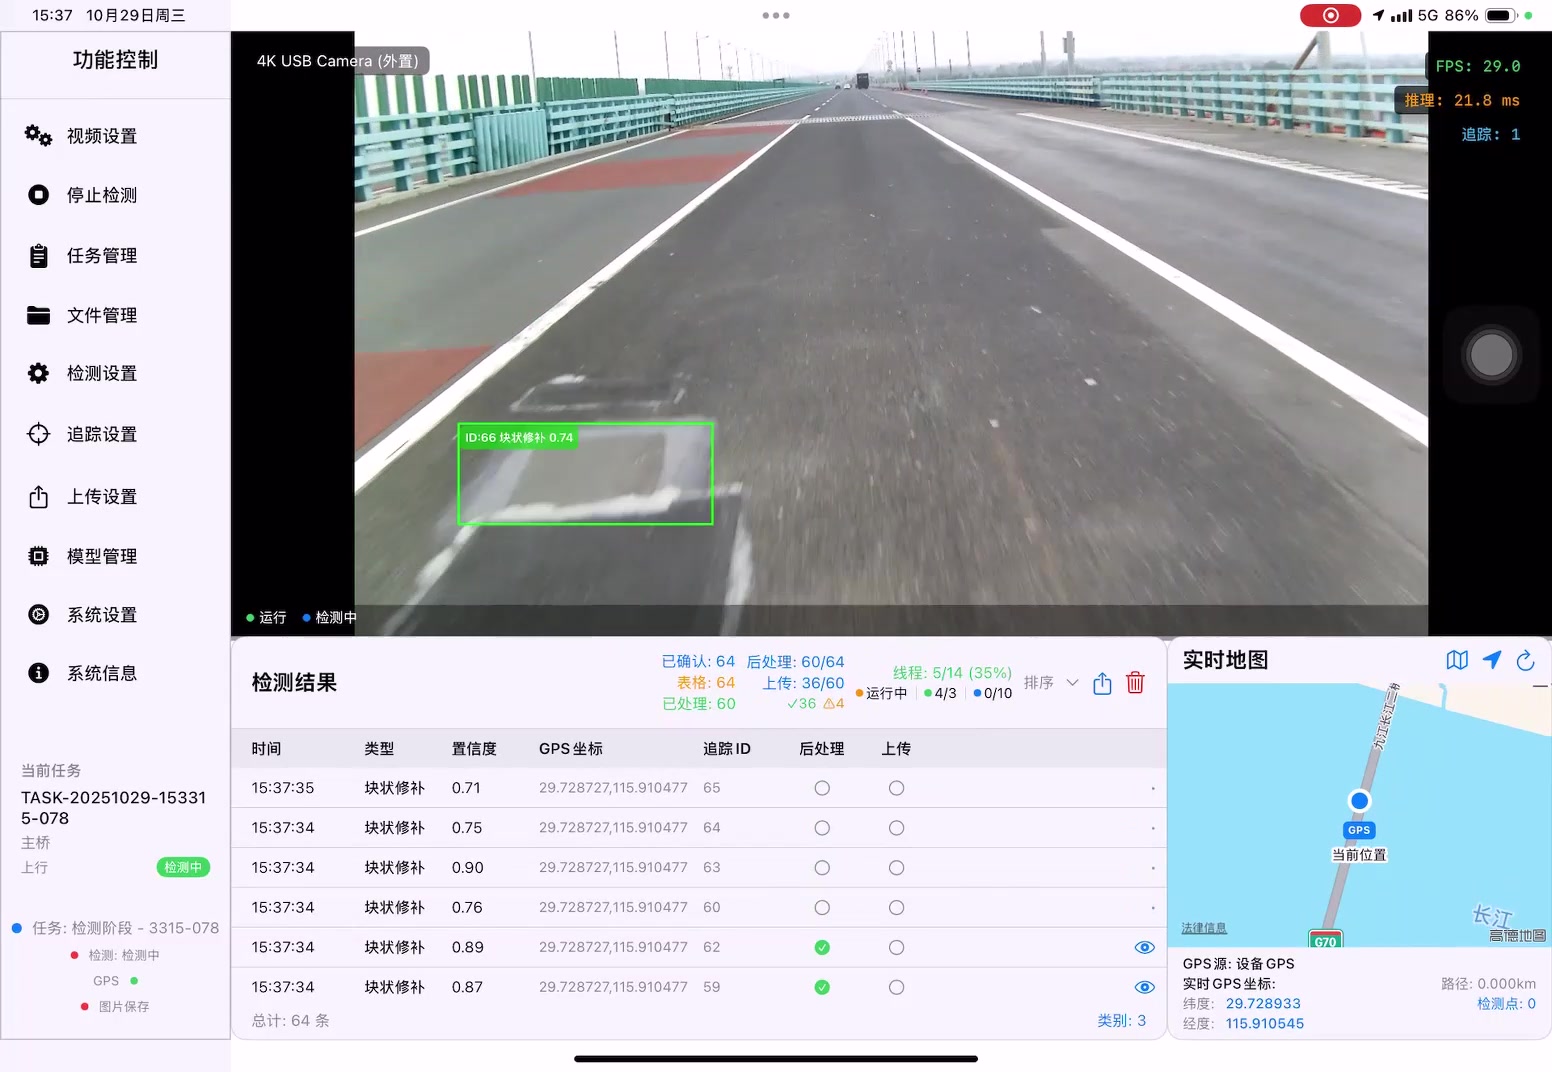Click 排序 label
This screenshot has height=1072, width=1552.
click(x=1039, y=683)
